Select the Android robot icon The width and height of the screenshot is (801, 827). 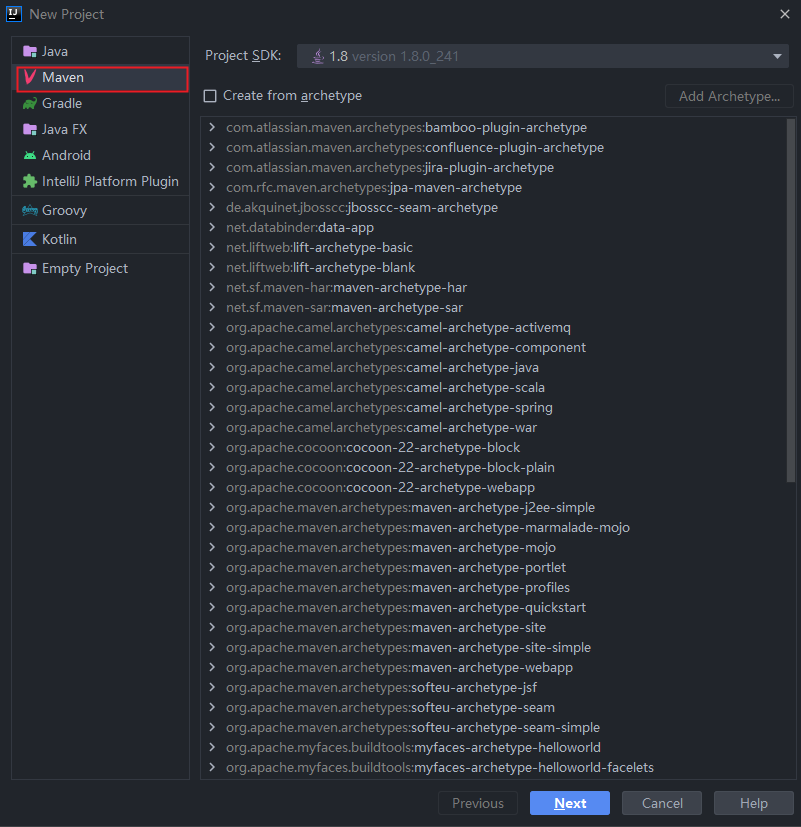[x=30, y=155]
